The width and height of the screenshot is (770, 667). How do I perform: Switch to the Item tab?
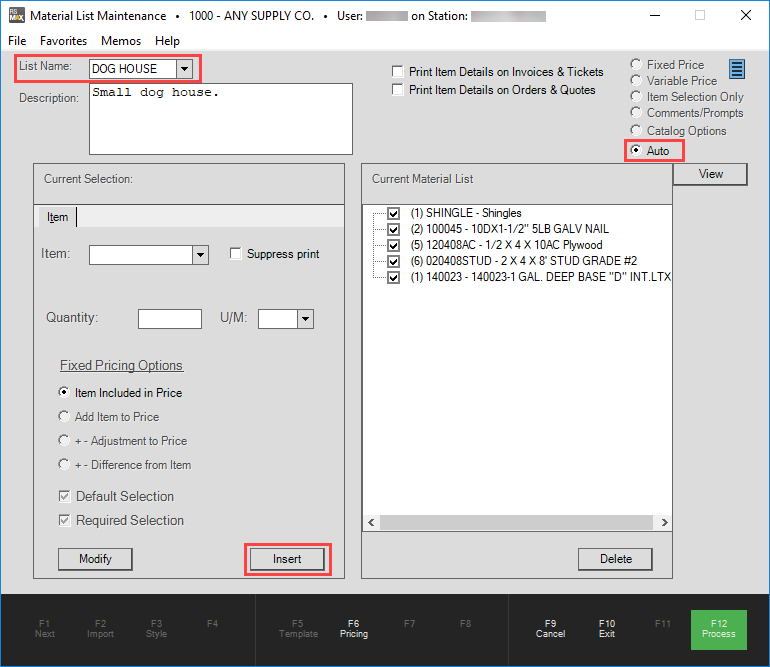(x=57, y=217)
